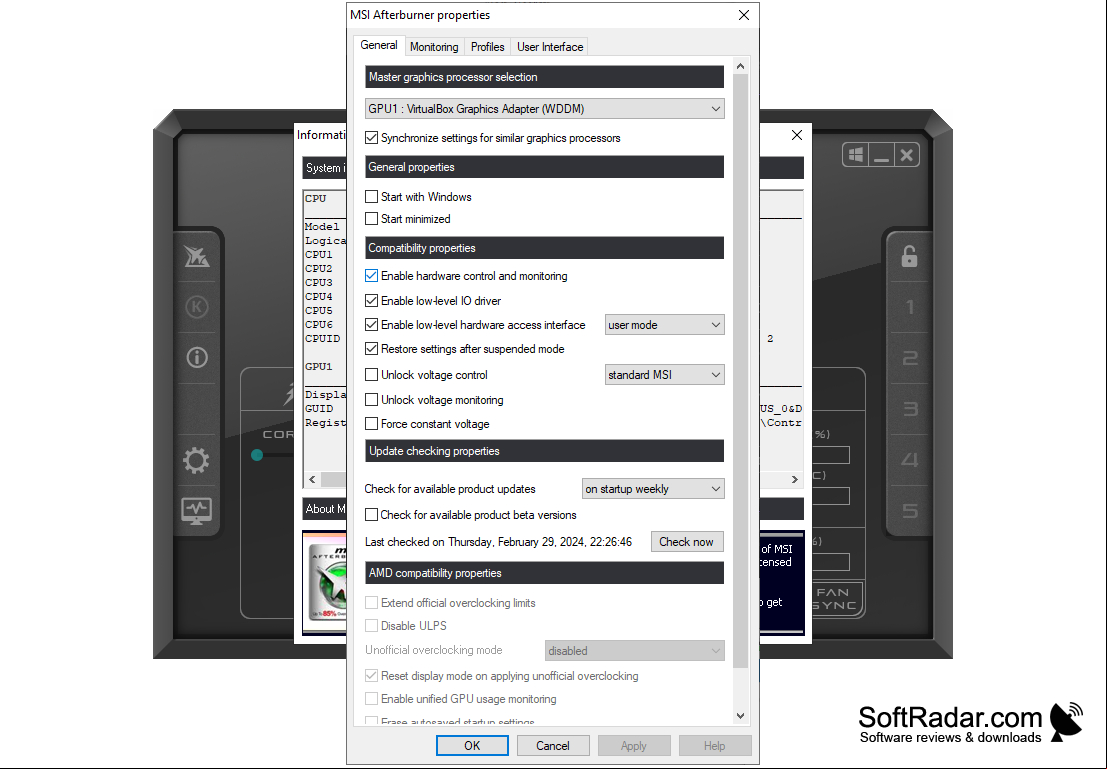Open the 'on startup weekly' update dropdown
The width and height of the screenshot is (1107, 769).
(x=653, y=489)
